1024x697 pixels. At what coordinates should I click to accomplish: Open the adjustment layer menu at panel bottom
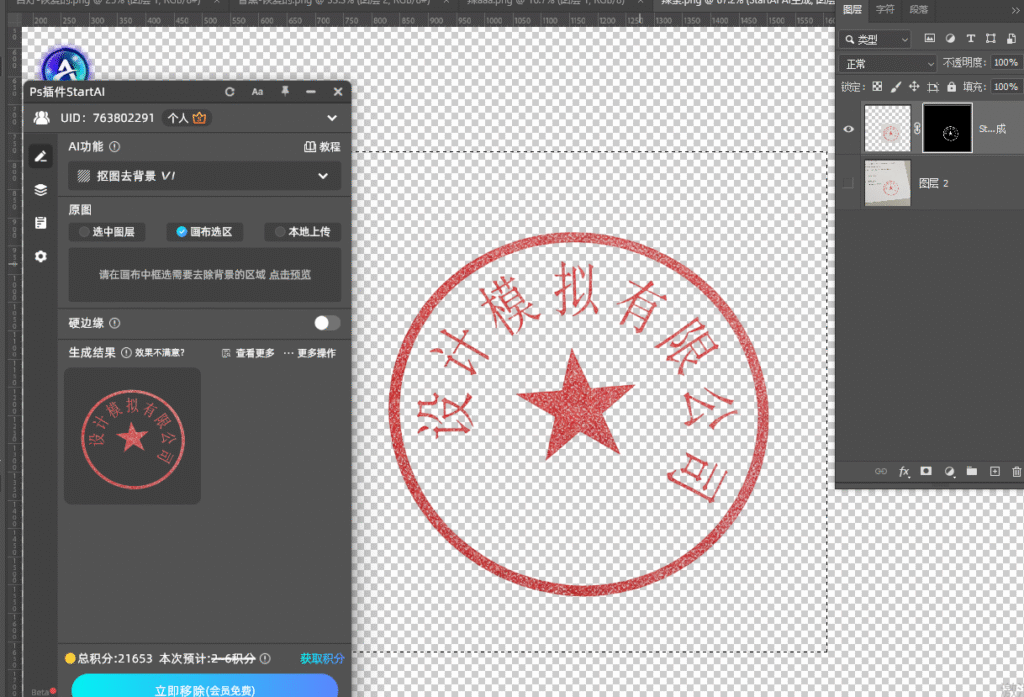point(950,472)
